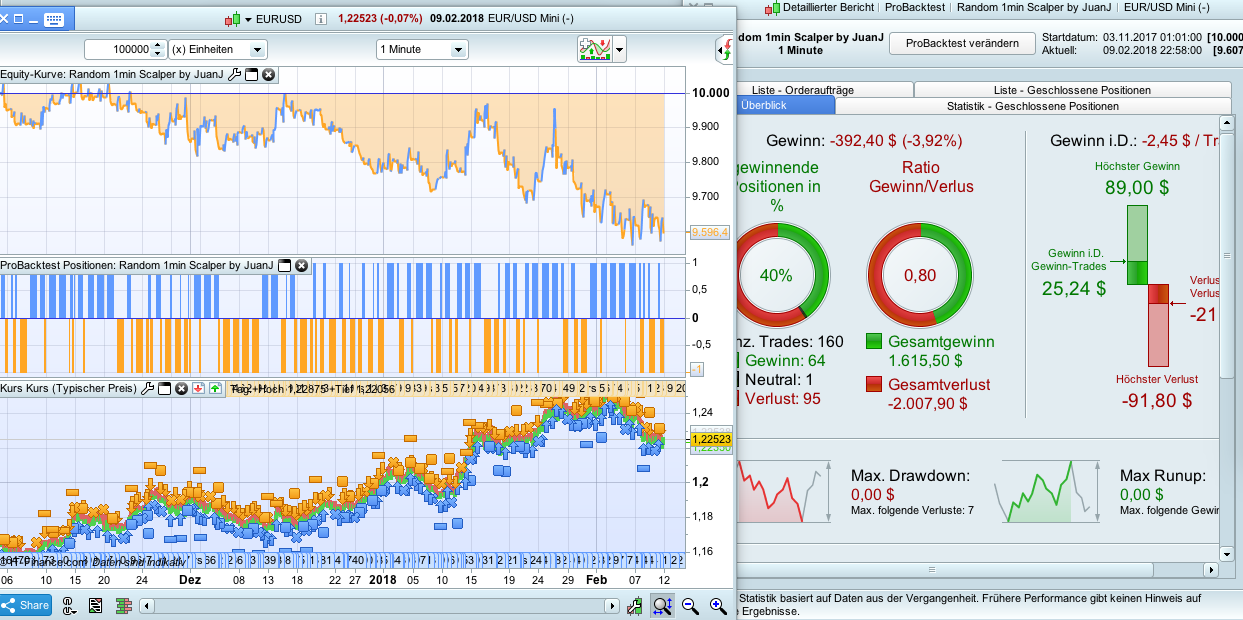Screen dimensions: 1243x620
Task: Click the red-green side panel toggle arrows
Action: pyautogui.click(x=723, y=49)
